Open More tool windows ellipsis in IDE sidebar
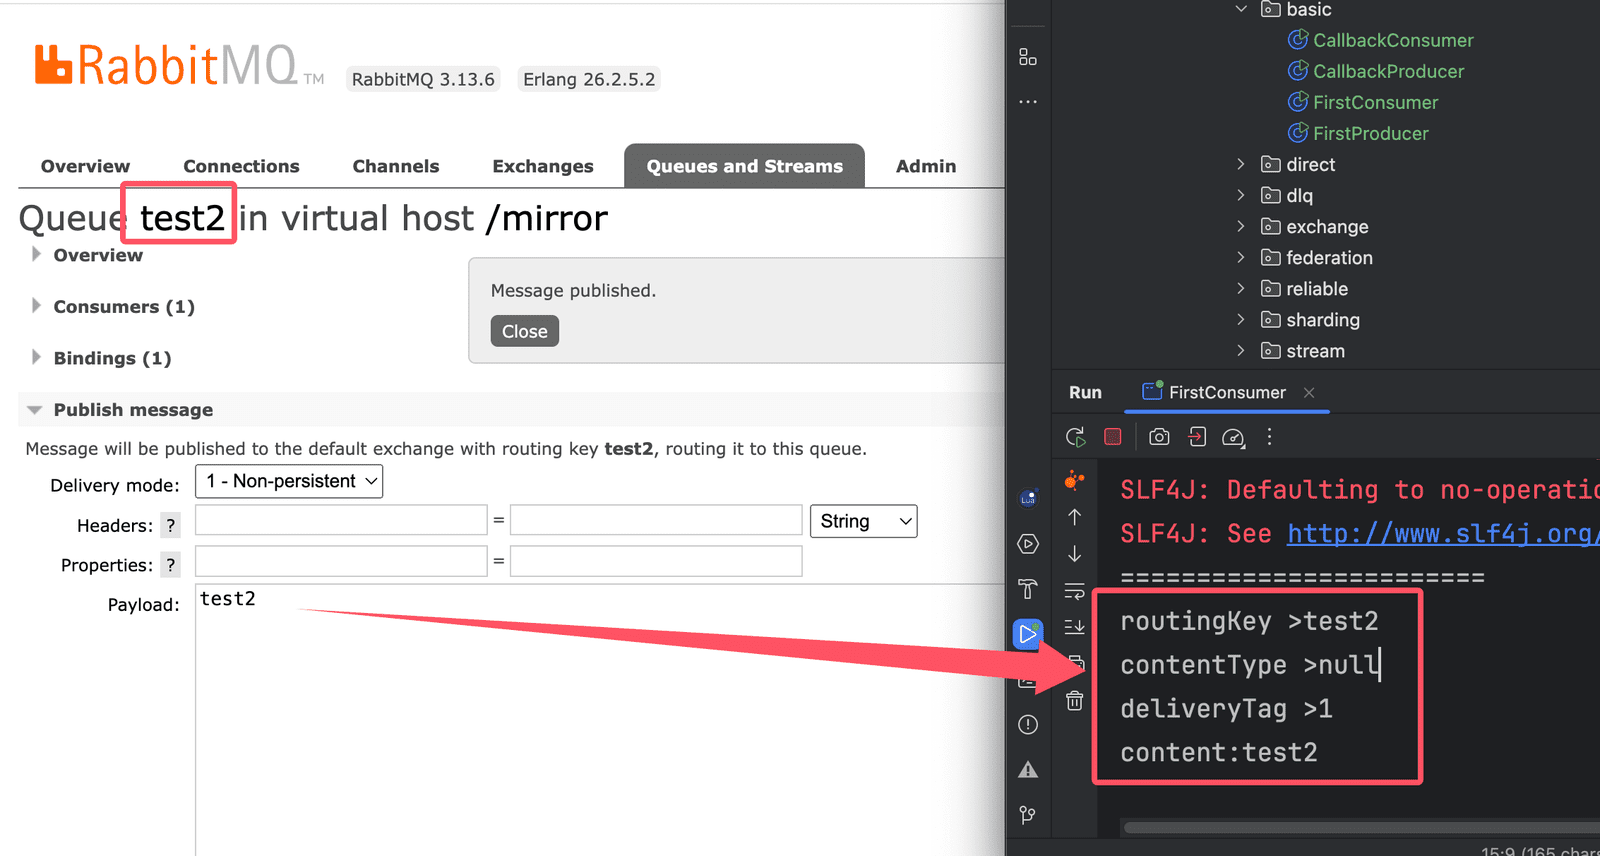 coord(1028,102)
